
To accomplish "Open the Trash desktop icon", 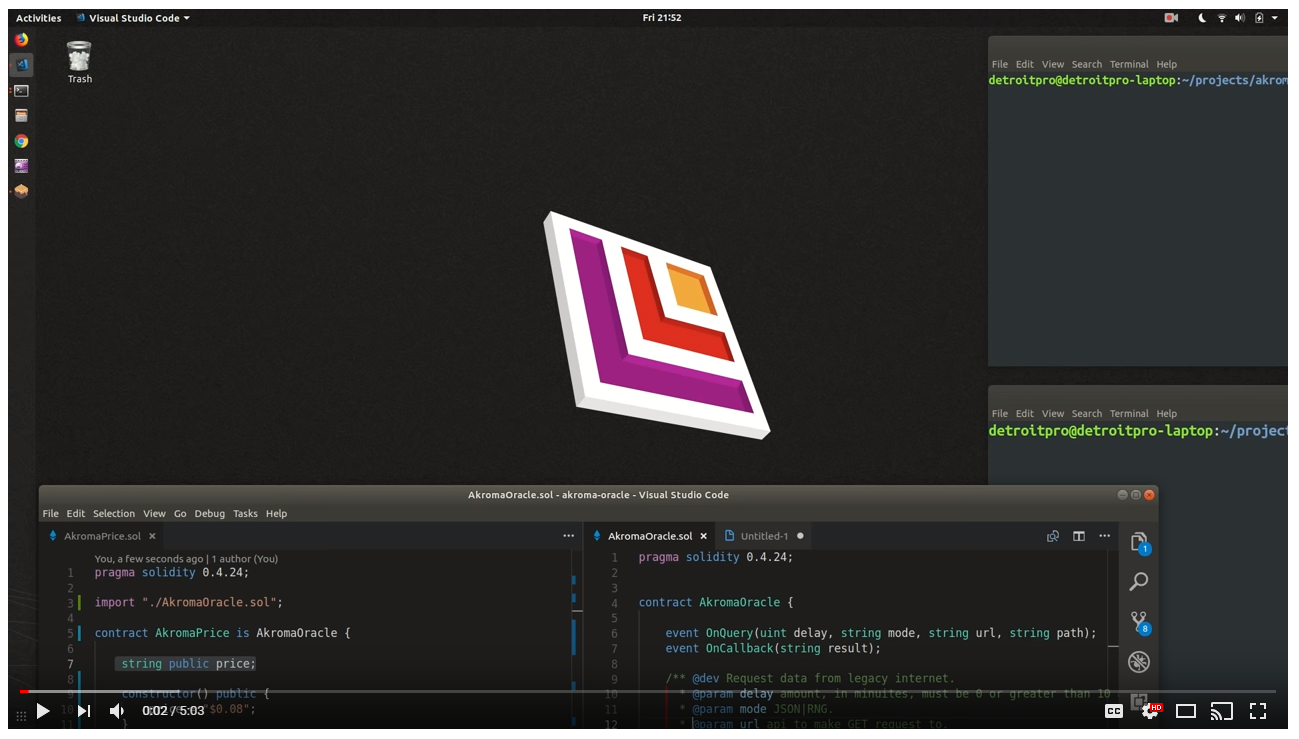I will coord(79,62).
